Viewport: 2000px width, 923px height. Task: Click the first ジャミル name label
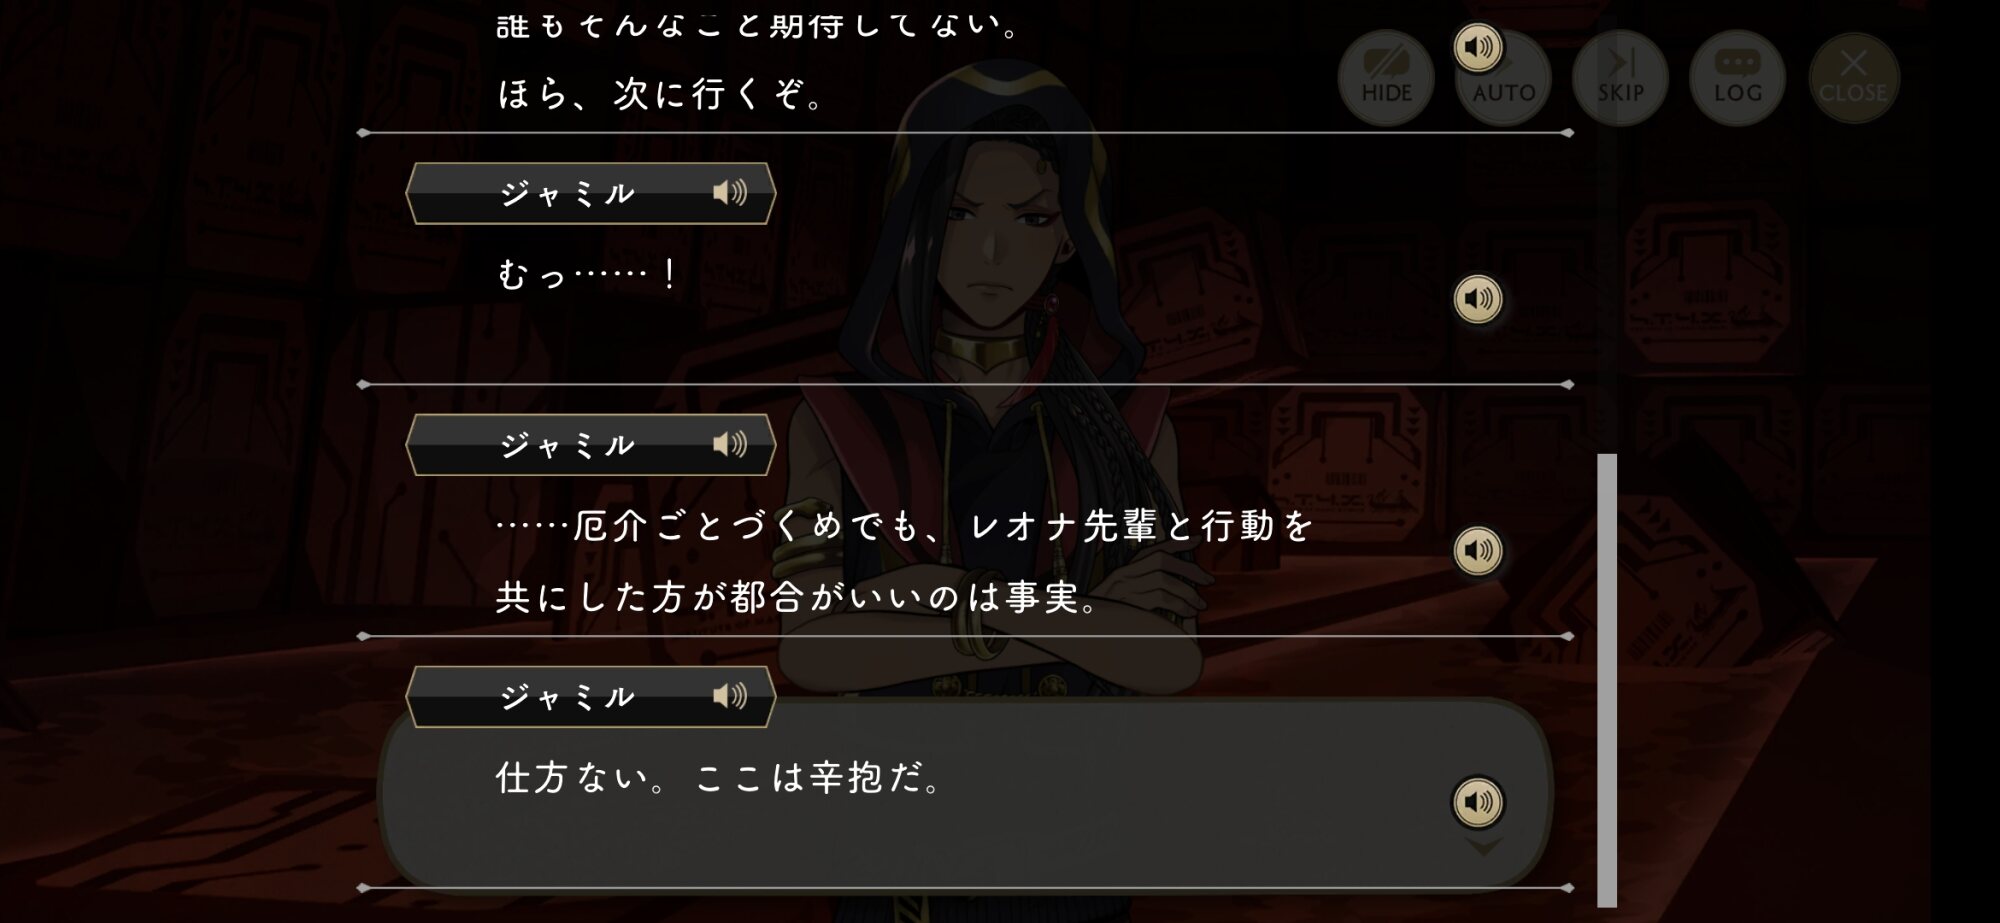pyautogui.click(x=568, y=193)
